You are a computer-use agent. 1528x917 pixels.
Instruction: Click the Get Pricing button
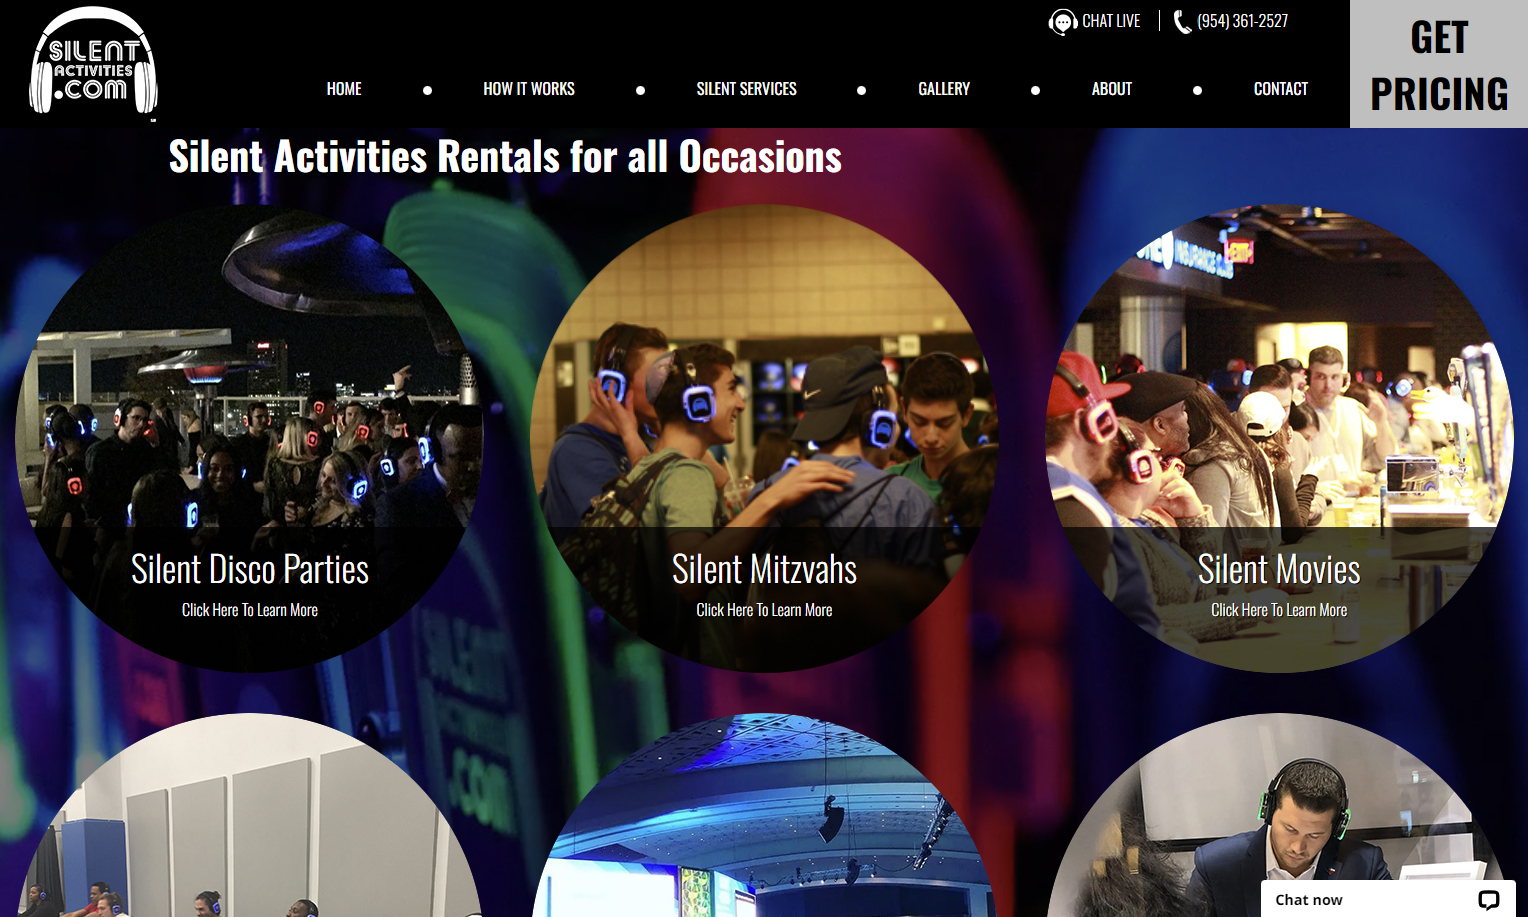[x=1439, y=64]
